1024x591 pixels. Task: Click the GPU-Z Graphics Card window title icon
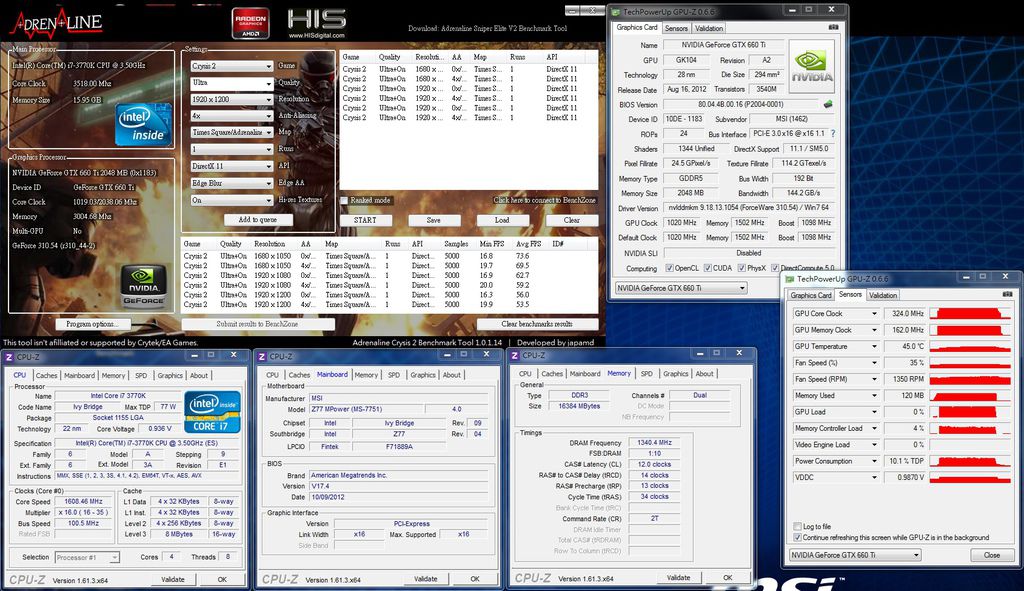pyautogui.click(x=616, y=12)
